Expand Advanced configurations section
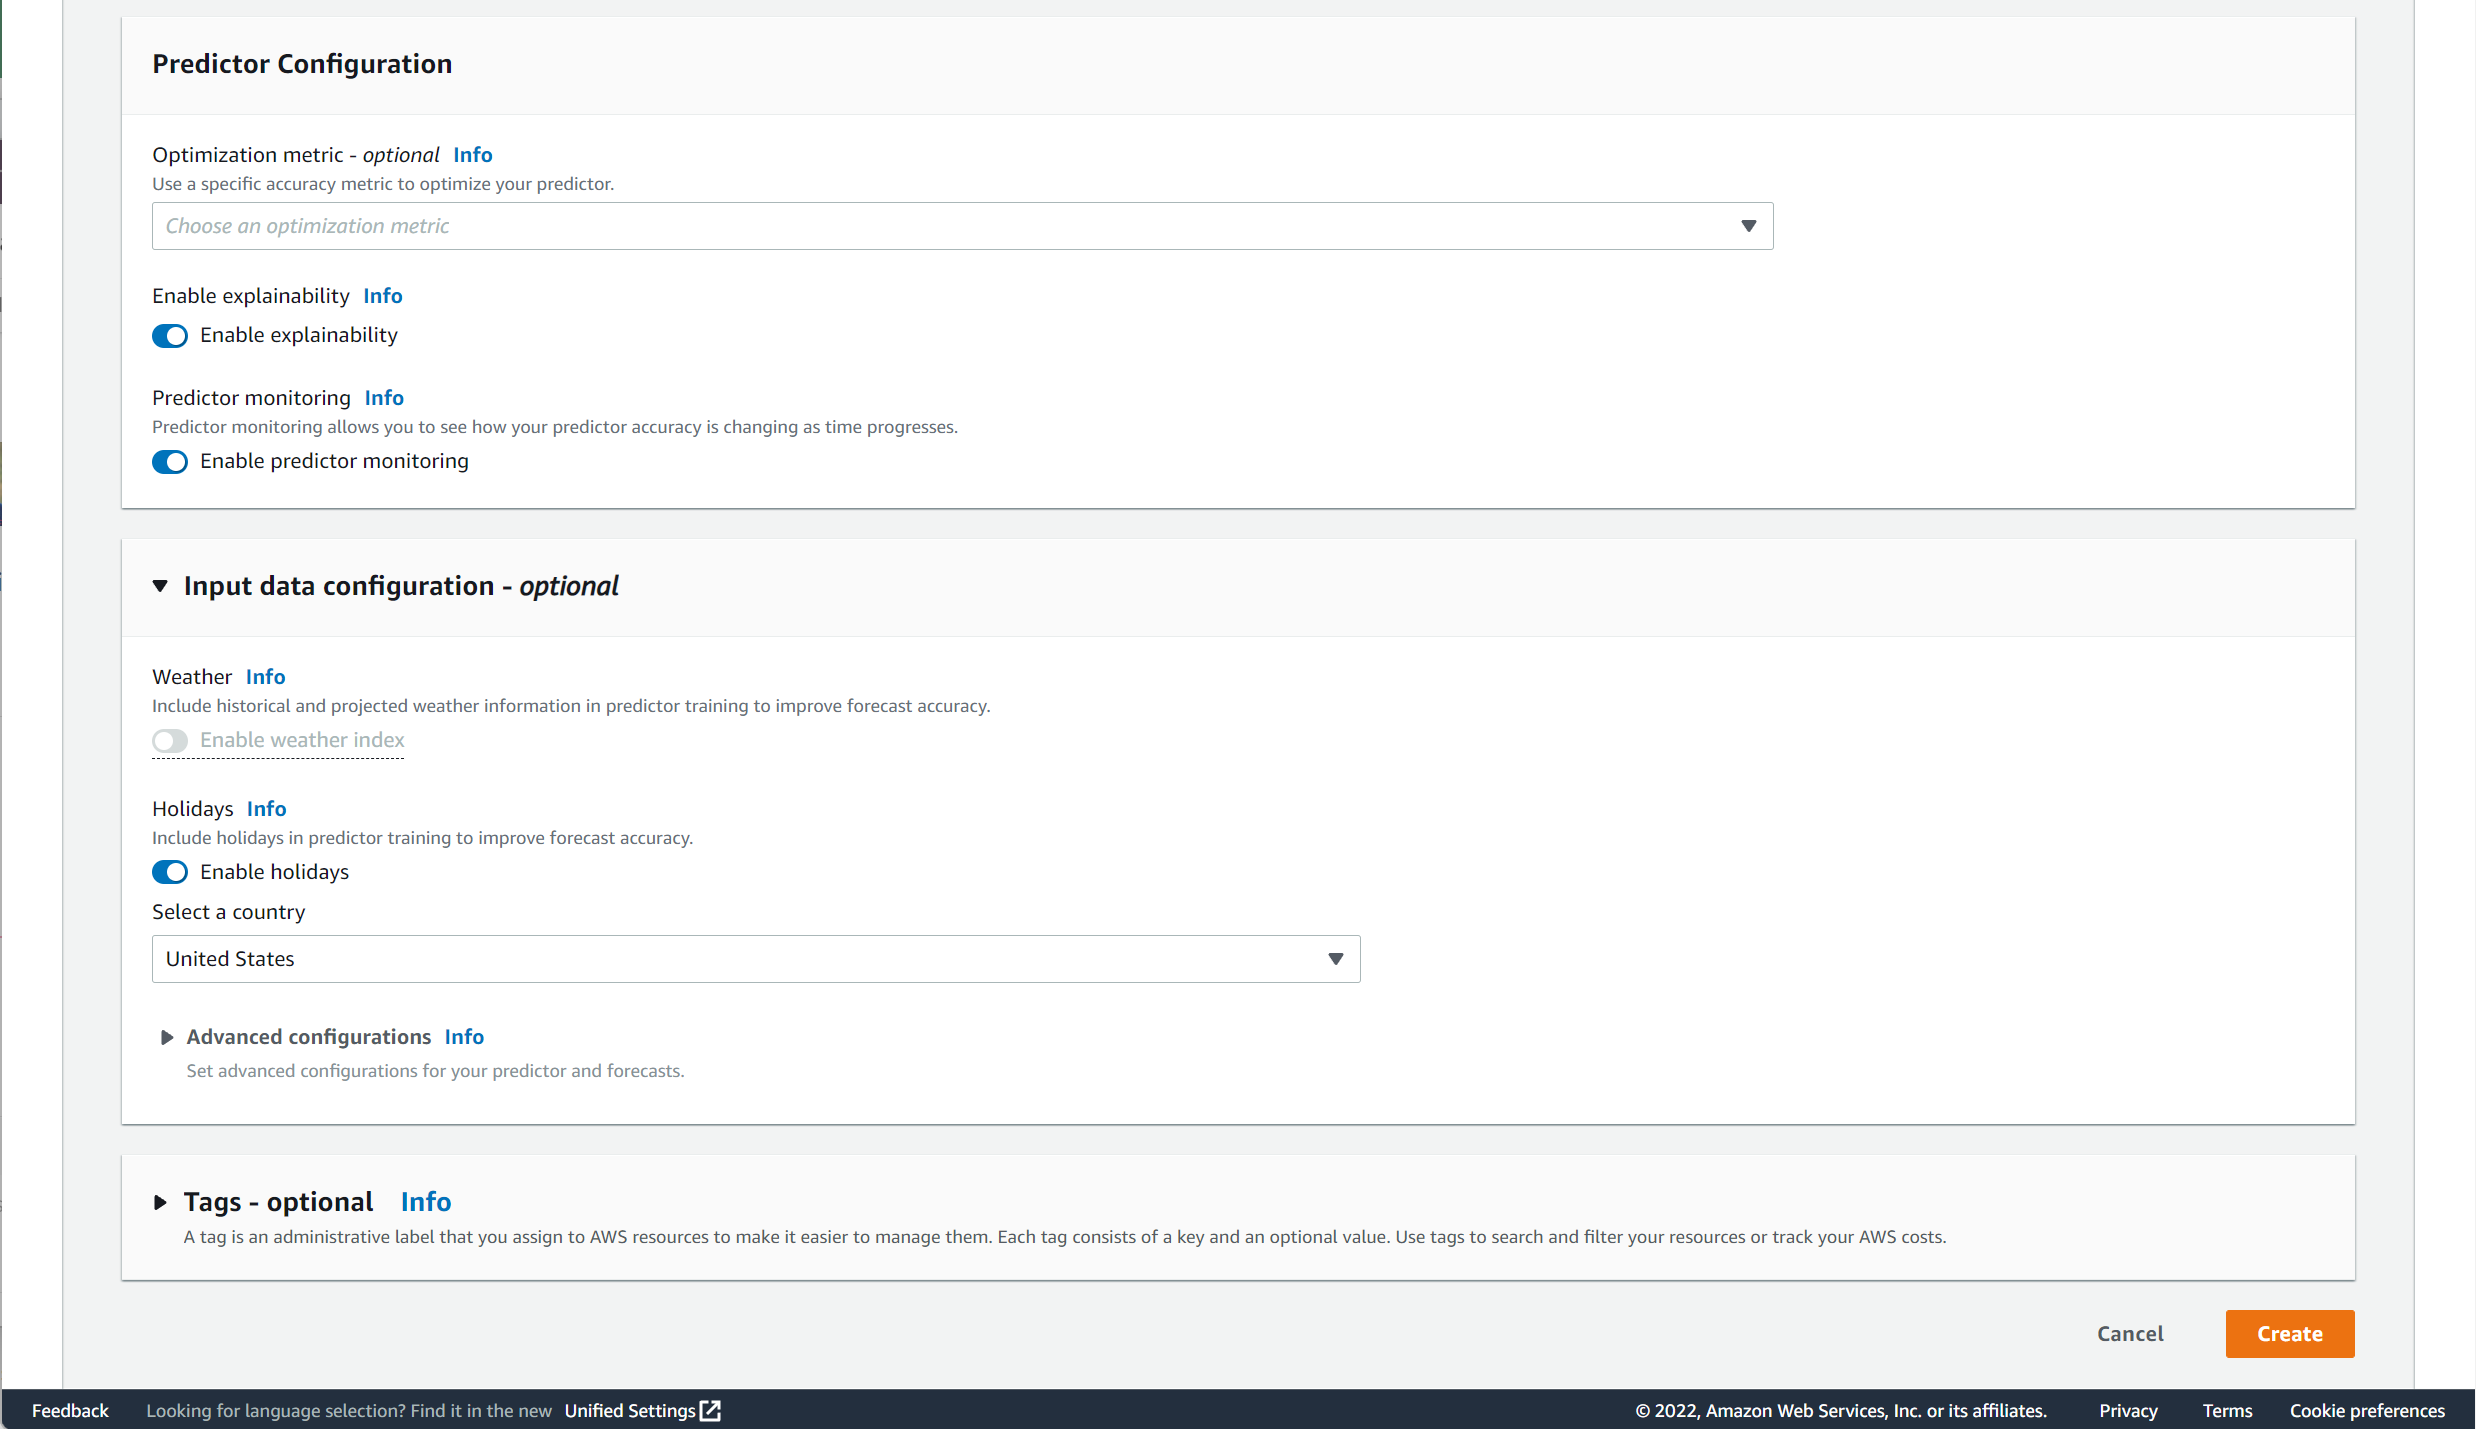2476x1429 pixels. 167,1037
